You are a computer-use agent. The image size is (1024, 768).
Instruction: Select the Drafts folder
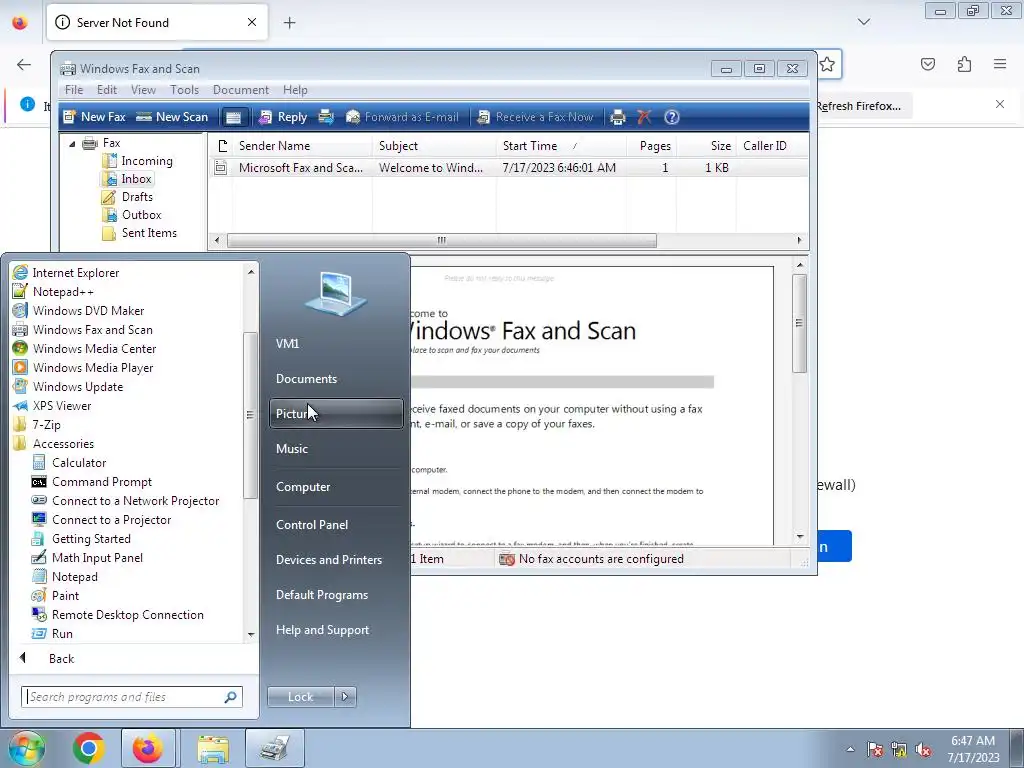128,197
